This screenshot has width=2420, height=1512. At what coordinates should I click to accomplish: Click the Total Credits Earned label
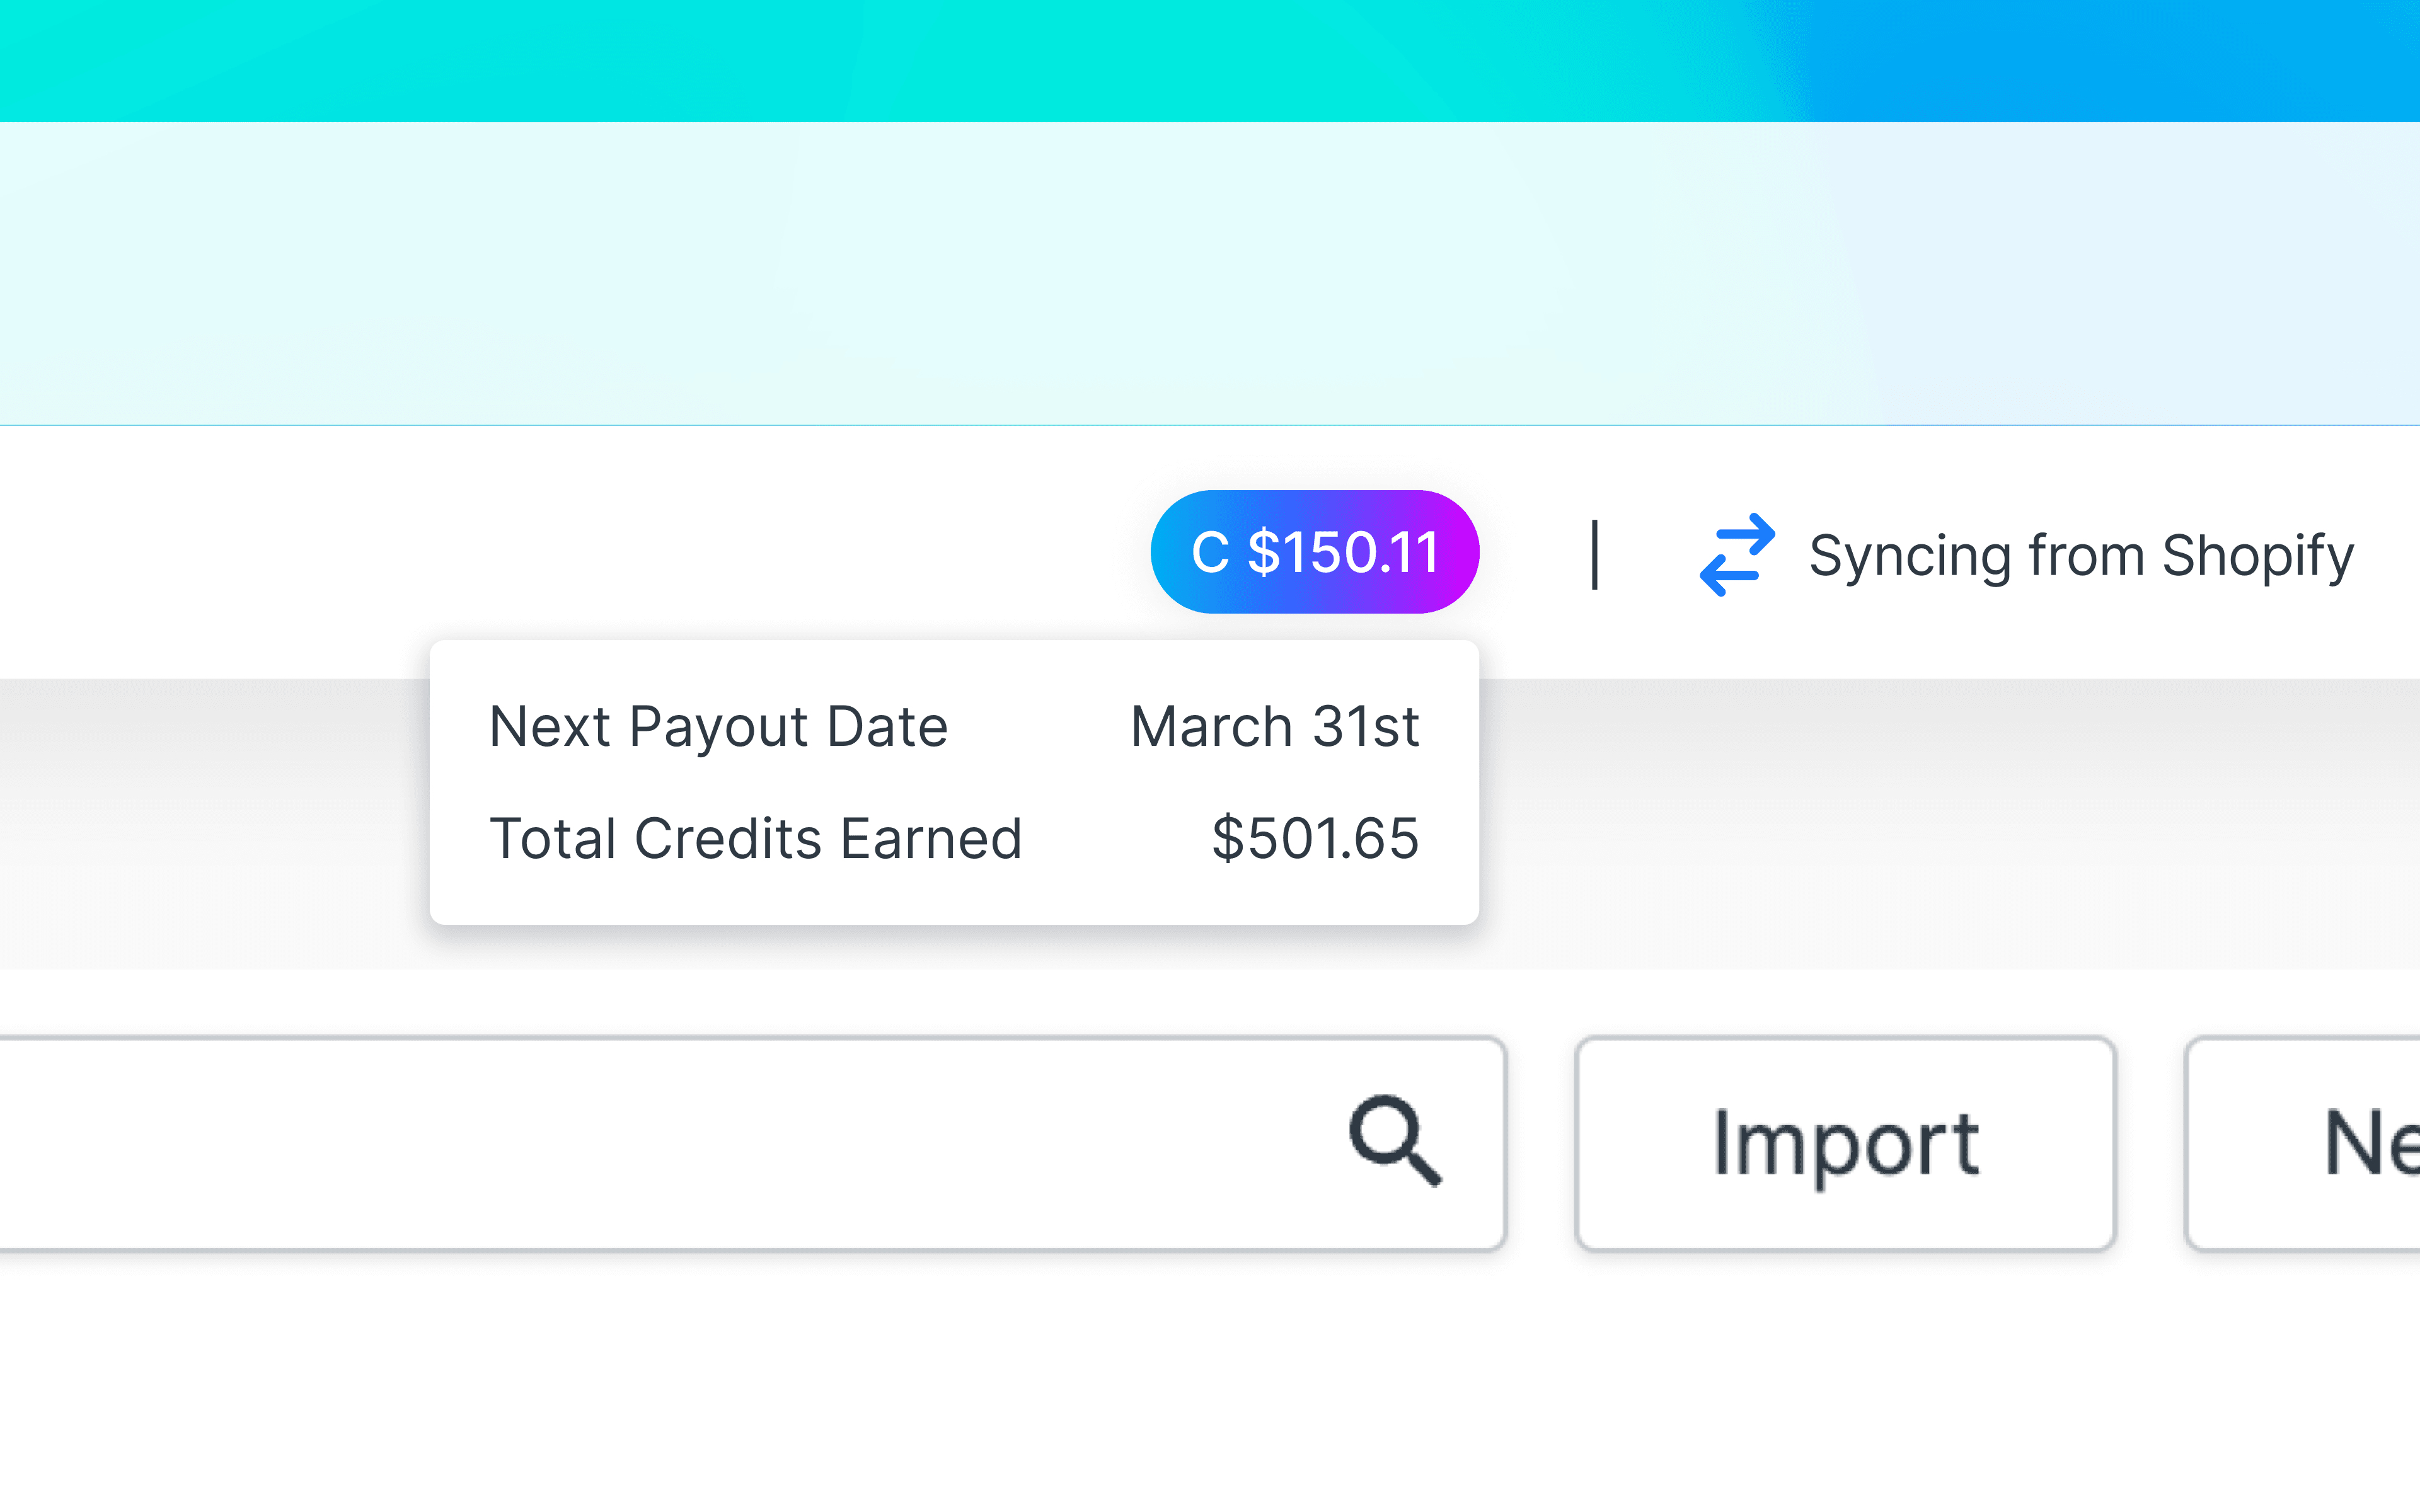[x=755, y=838]
